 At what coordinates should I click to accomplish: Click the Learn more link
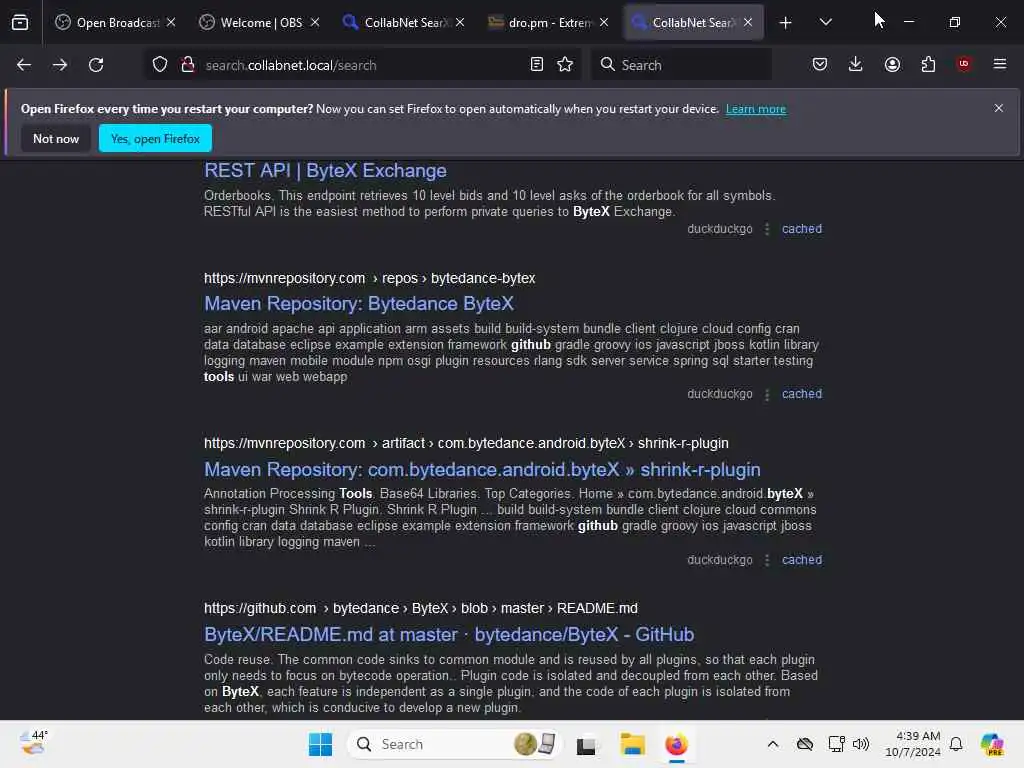756,109
